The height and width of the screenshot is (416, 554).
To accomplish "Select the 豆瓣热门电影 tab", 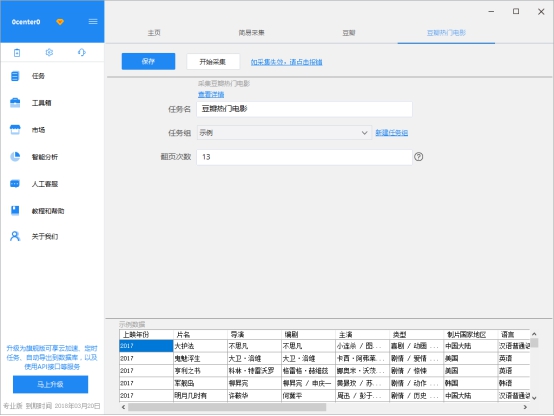I will click(x=446, y=33).
